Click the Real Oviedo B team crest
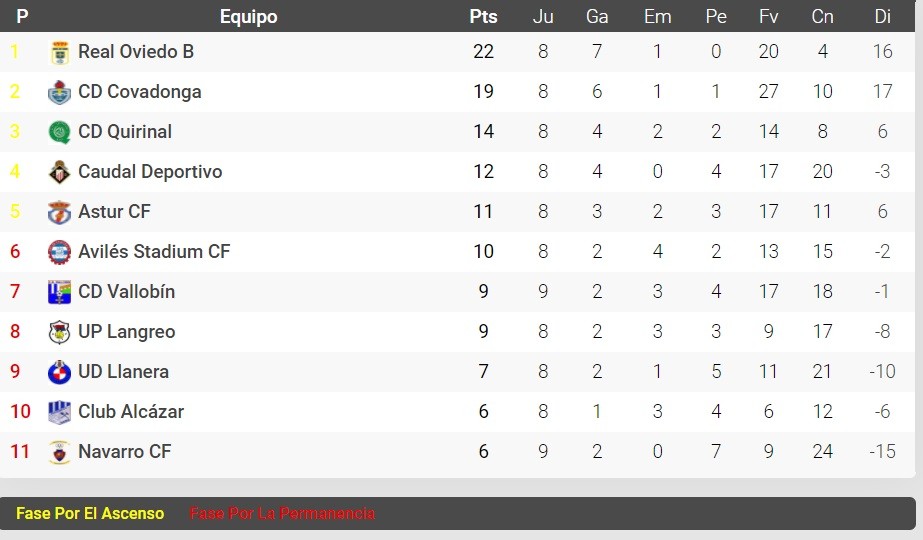 click(59, 52)
